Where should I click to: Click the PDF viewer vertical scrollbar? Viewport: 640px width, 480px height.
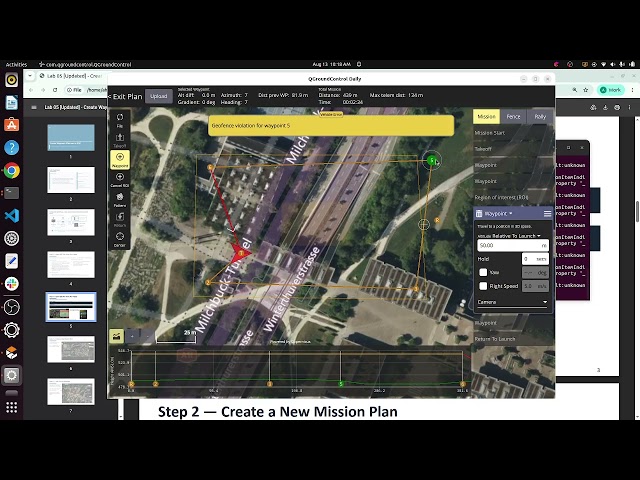[637, 211]
